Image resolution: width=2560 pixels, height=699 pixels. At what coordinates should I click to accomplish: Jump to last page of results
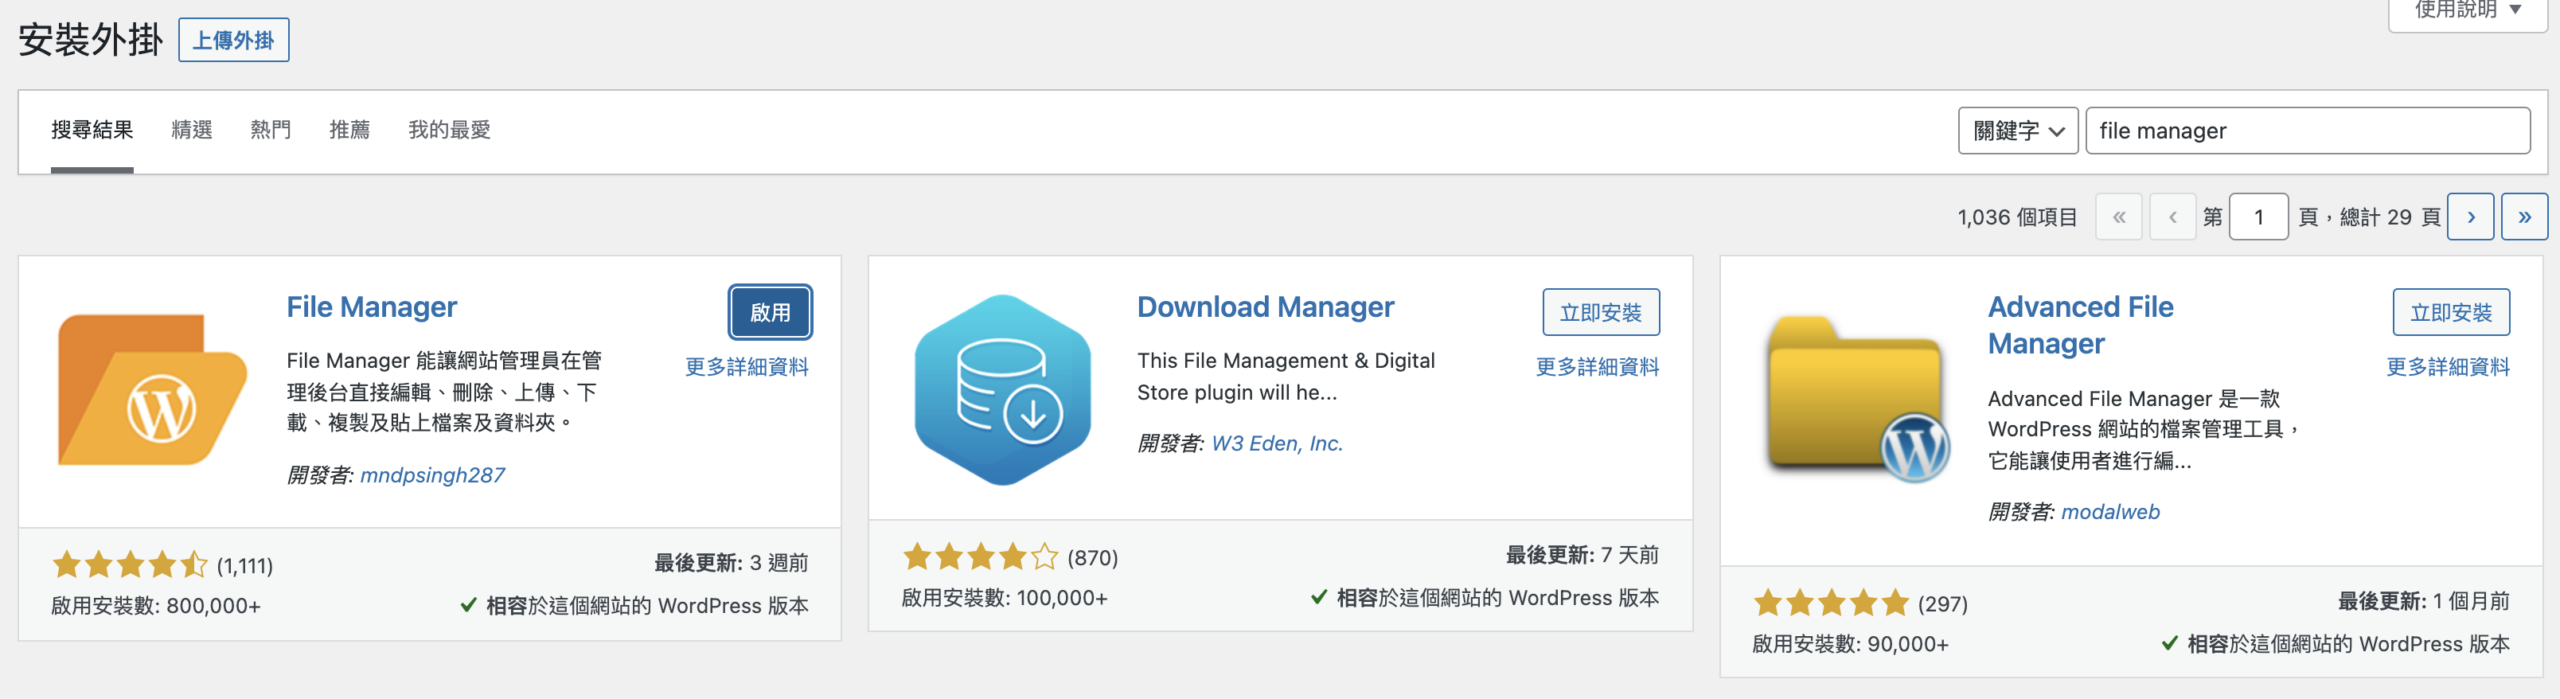(x=2524, y=217)
